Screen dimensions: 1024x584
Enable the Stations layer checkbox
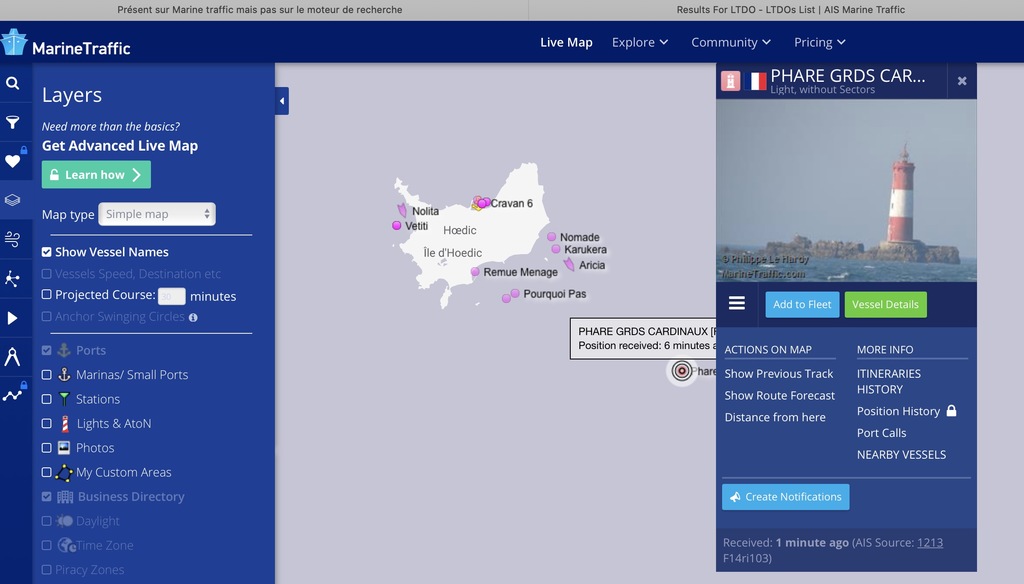(x=46, y=399)
